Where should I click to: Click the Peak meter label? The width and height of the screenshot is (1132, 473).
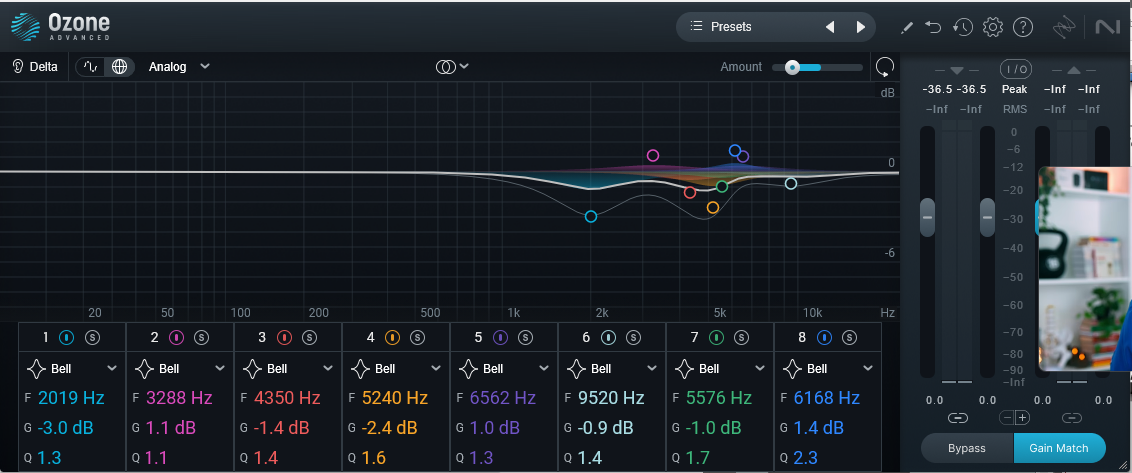pos(1014,90)
